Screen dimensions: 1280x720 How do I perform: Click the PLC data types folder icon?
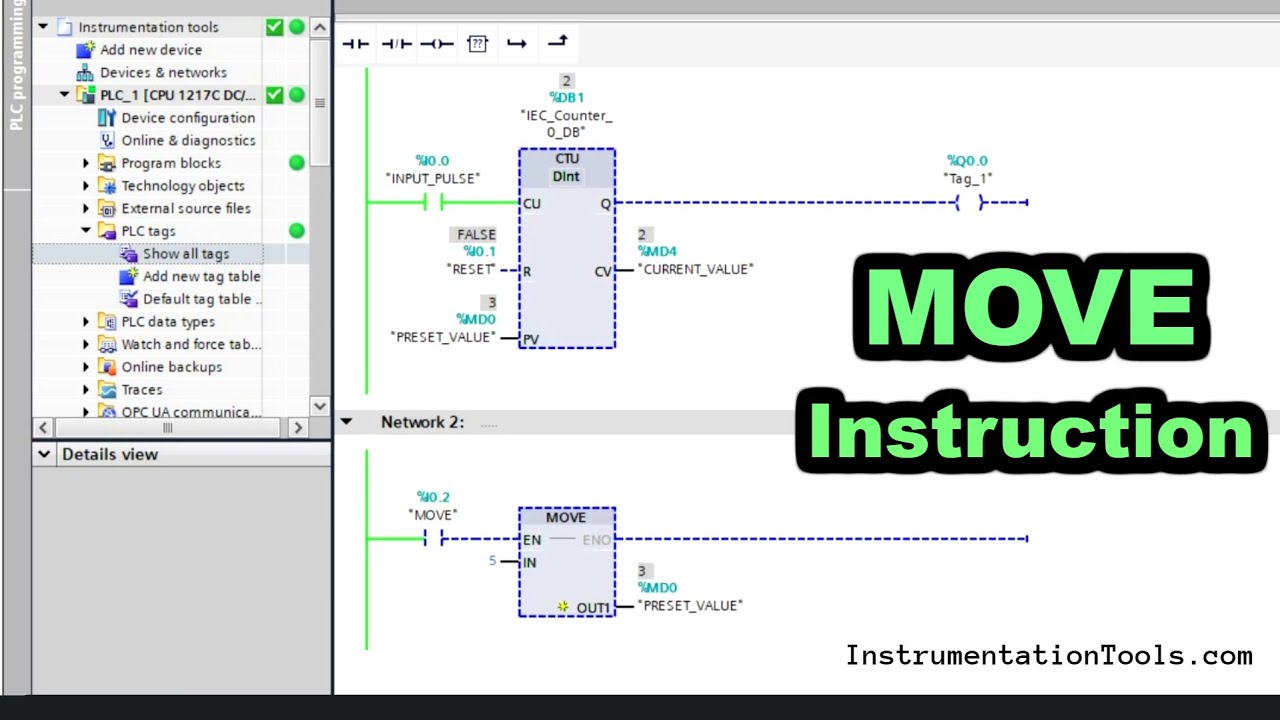coord(107,321)
